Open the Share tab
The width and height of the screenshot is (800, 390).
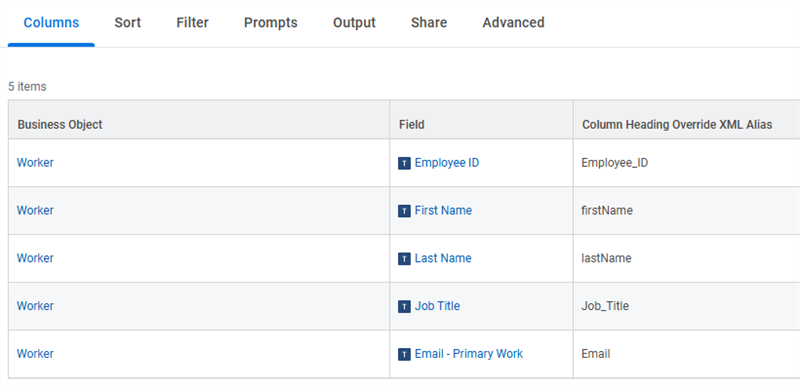tap(429, 23)
